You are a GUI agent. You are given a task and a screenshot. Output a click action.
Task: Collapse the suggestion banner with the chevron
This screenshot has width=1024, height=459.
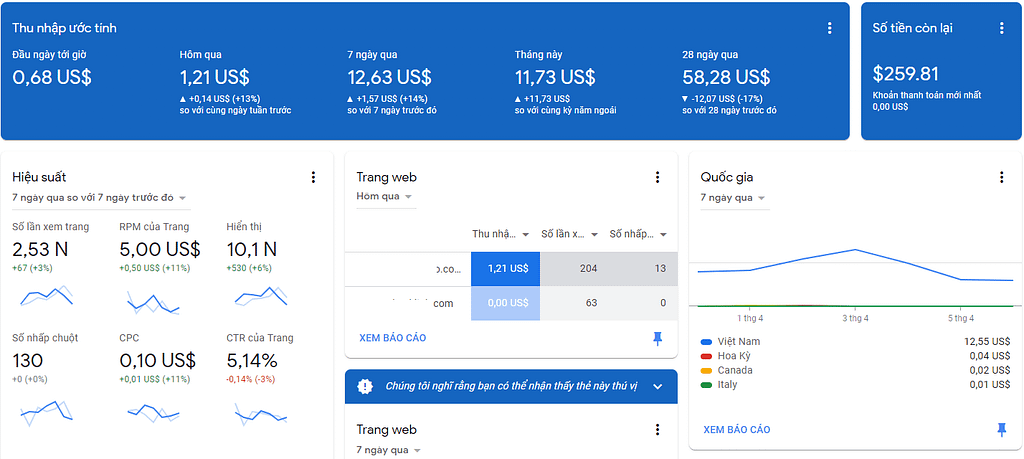tap(658, 387)
